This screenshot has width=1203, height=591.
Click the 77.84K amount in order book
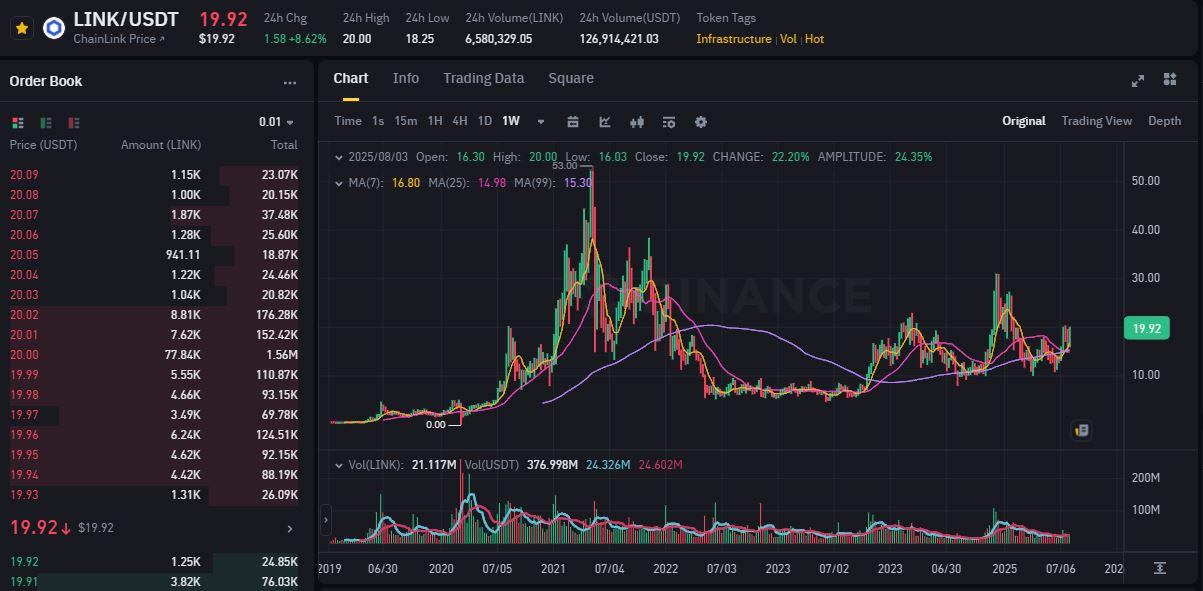tap(183, 355)
